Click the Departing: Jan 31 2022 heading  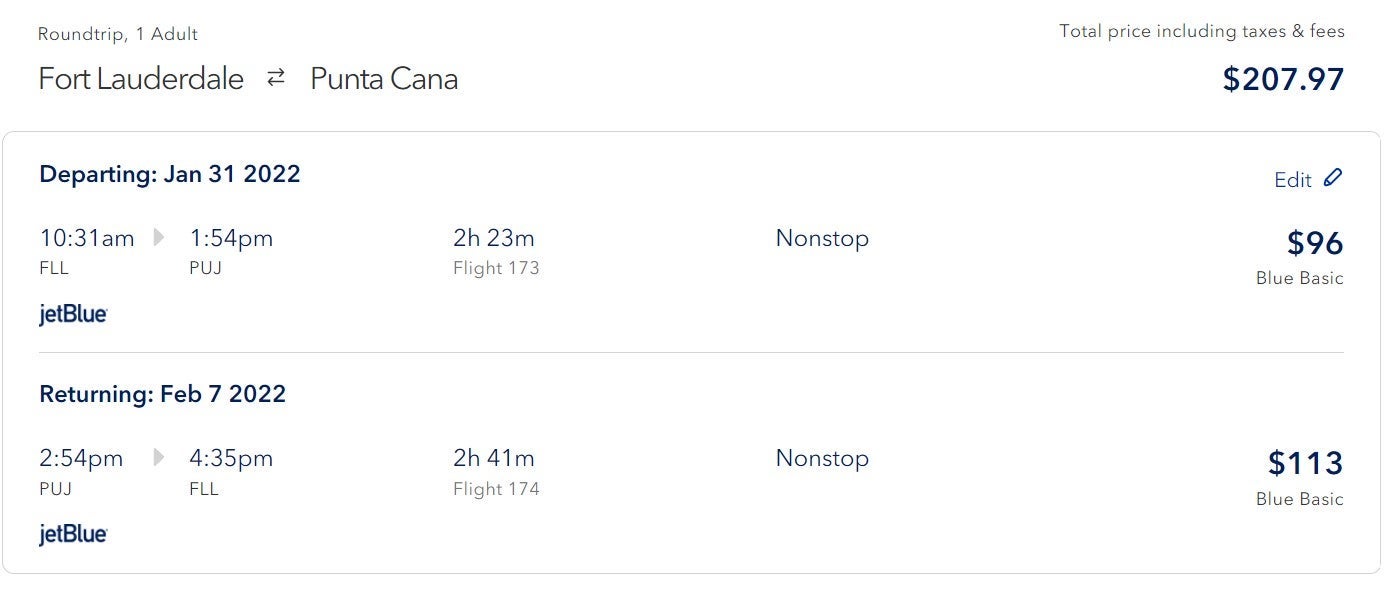(x=170, y=174)
